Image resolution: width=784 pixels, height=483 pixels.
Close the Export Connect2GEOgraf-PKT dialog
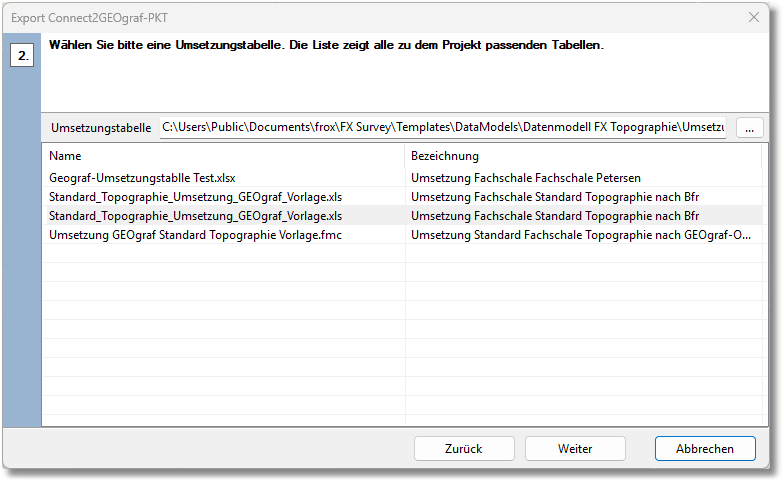(754, 17)
